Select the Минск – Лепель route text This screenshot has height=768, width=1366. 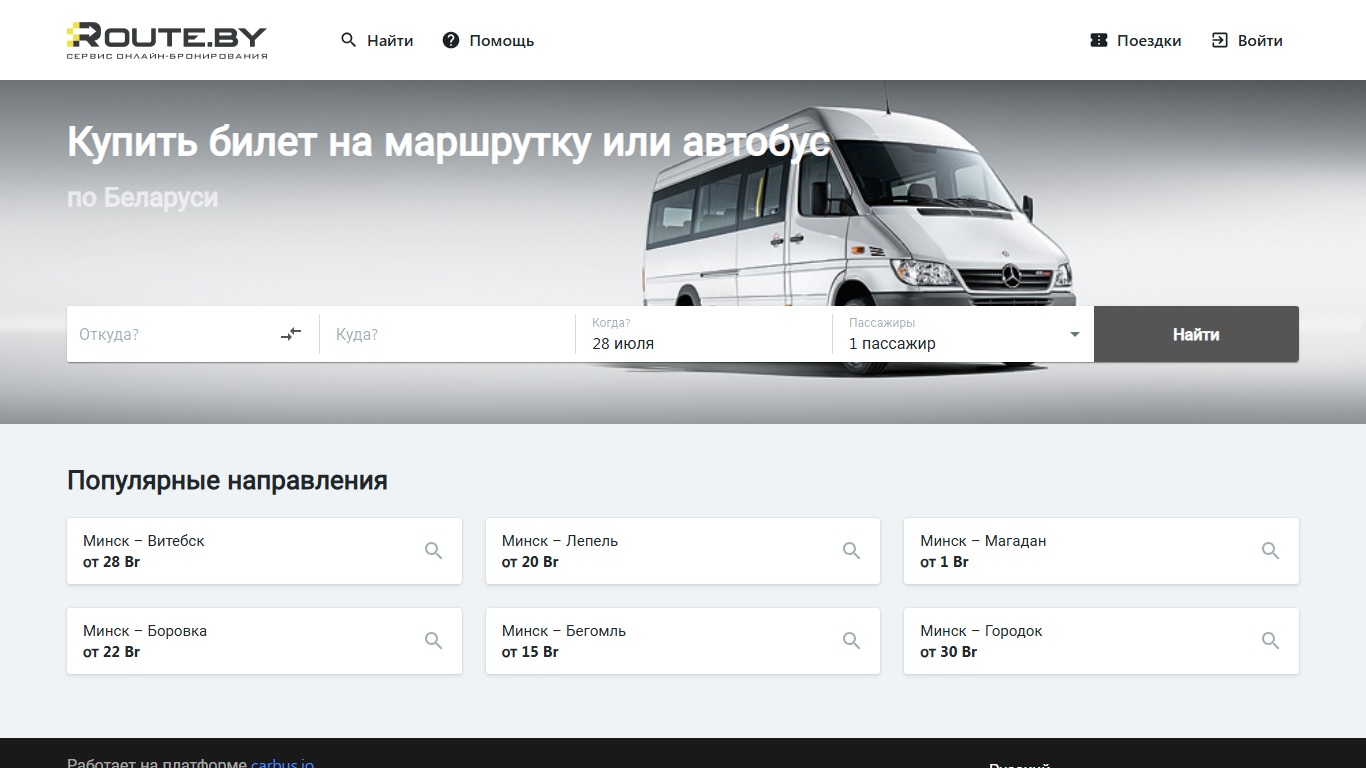[x=560, y=540]
